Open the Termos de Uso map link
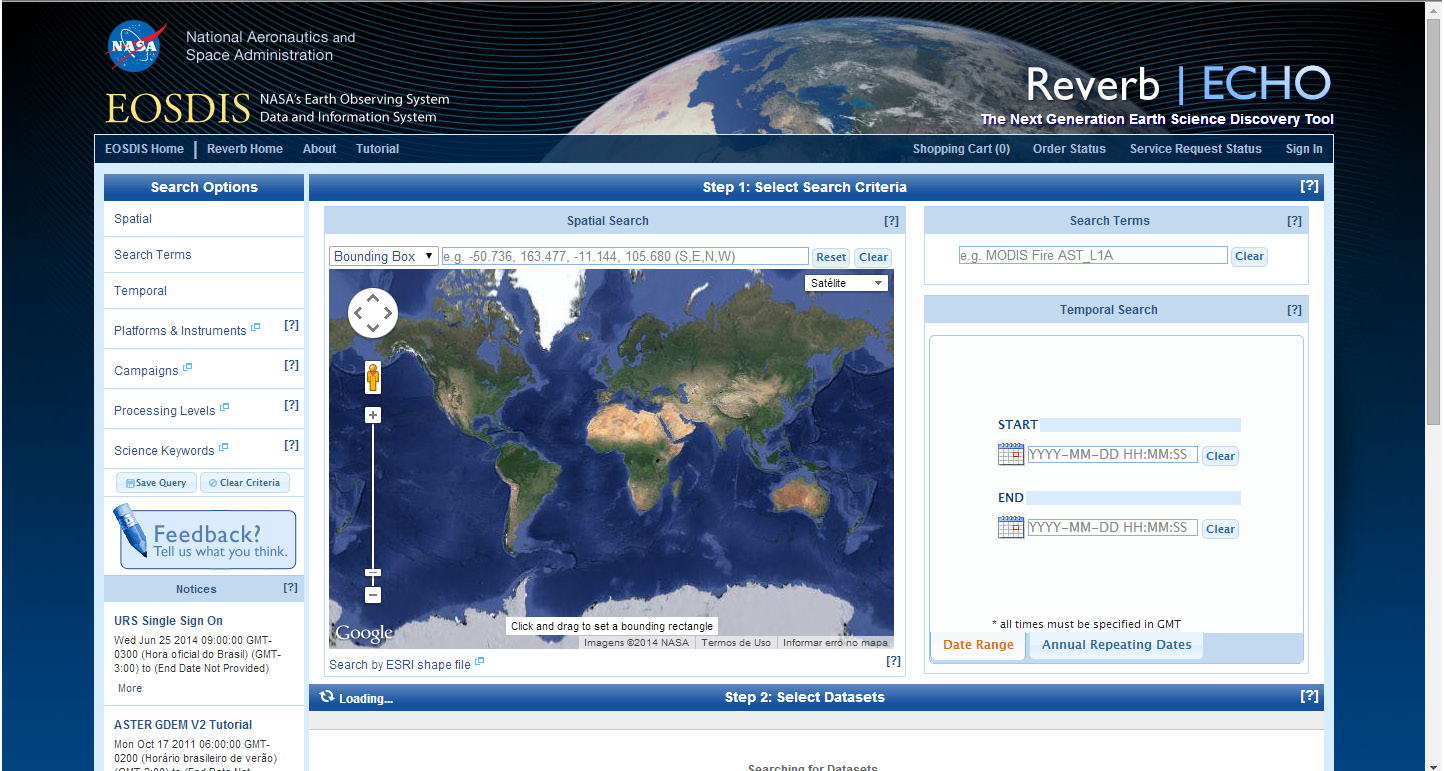 pos(736,643)
